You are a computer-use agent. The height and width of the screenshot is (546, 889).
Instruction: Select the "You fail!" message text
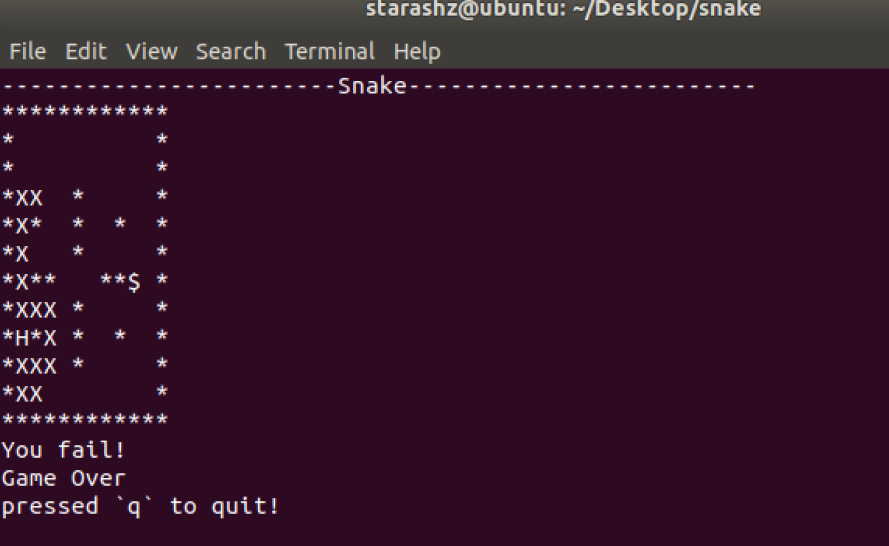63,450
